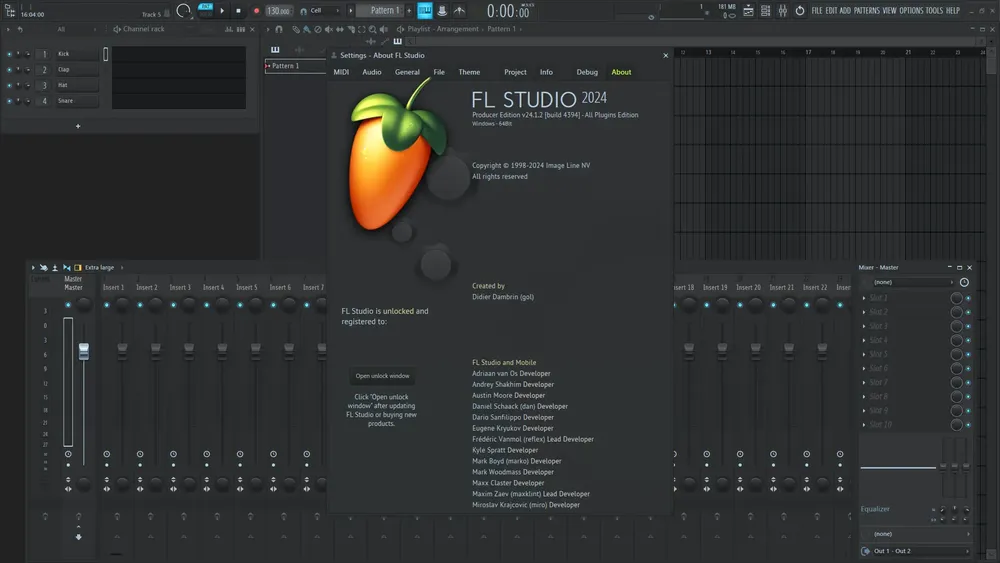The width and height of the screenshot is (1000, 563).
Task: Click the Play button in transport
Action: (x=222, y=10)
